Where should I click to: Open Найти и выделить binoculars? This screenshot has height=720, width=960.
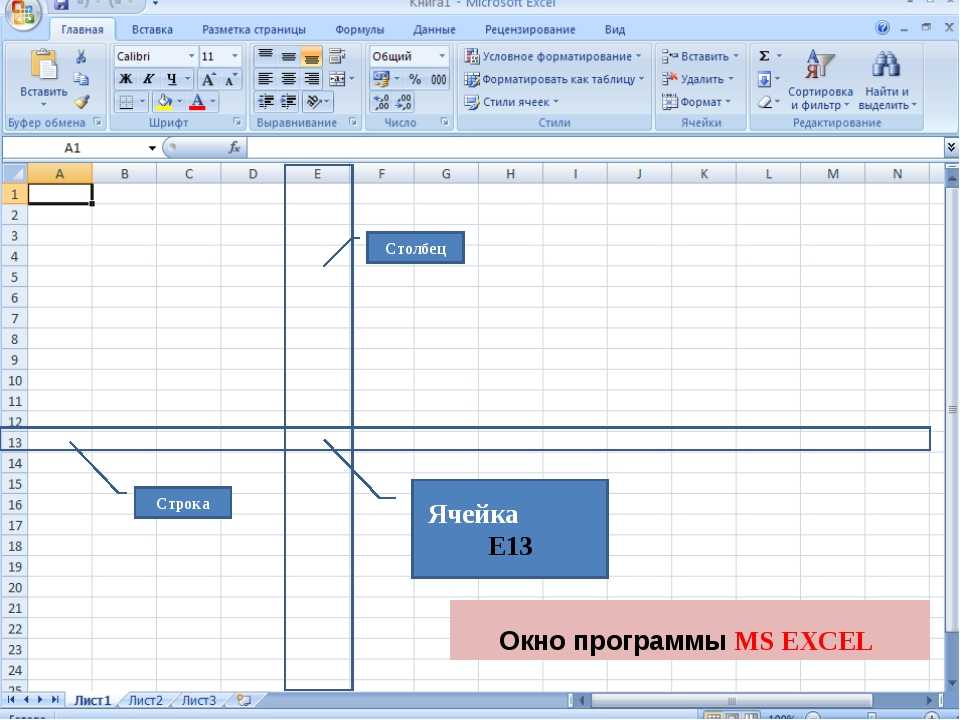tap(887, 80)
